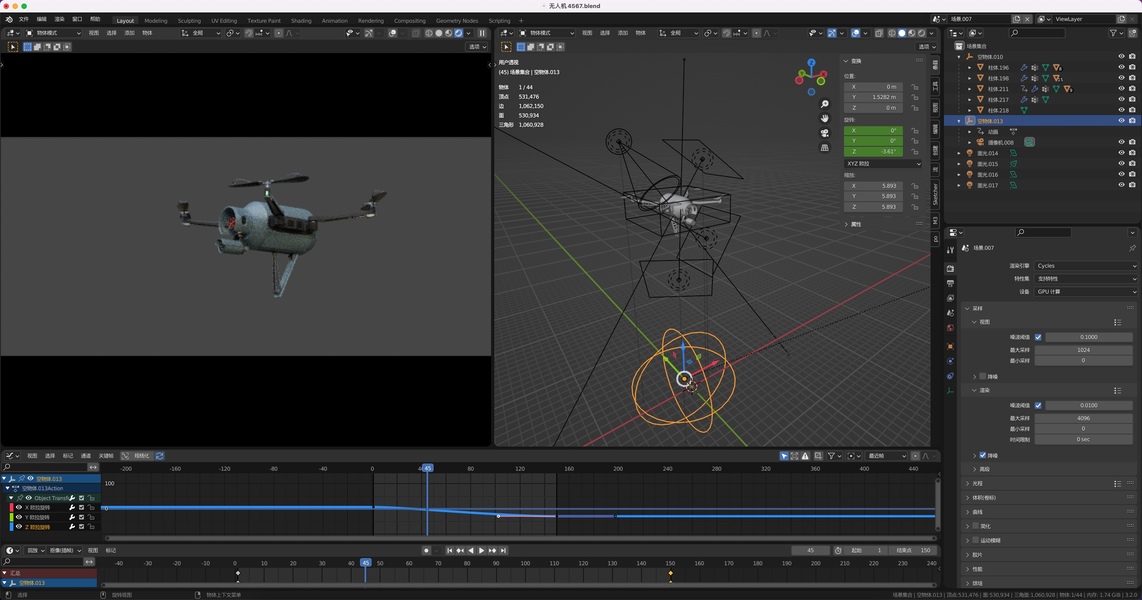Screen dimensions: 1142x600
Task: Click the render max samples 4096 field
Action: point(1083,418)
